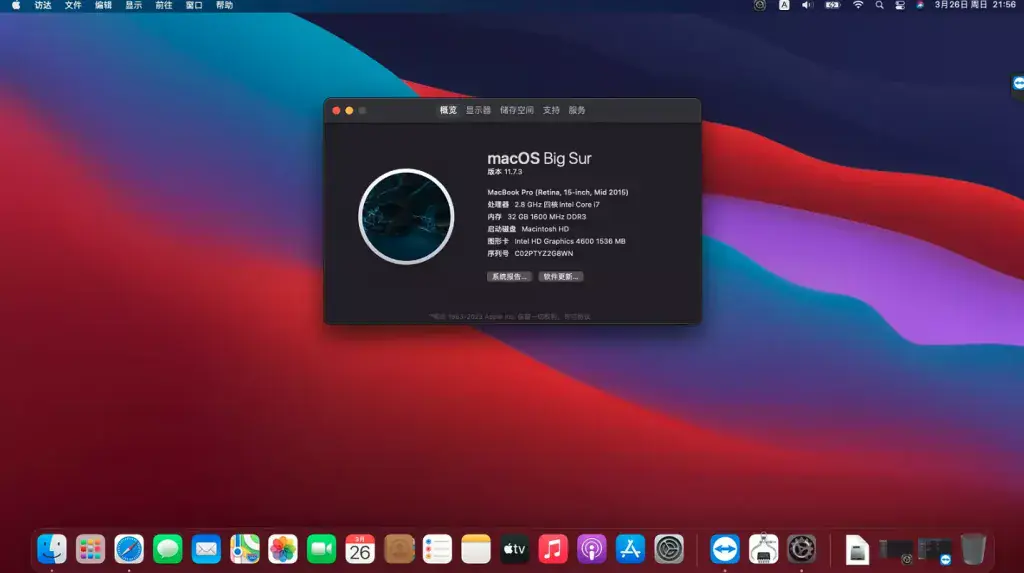Select the 概览 tab
The image size is (1024, 573).
[448, 110]
